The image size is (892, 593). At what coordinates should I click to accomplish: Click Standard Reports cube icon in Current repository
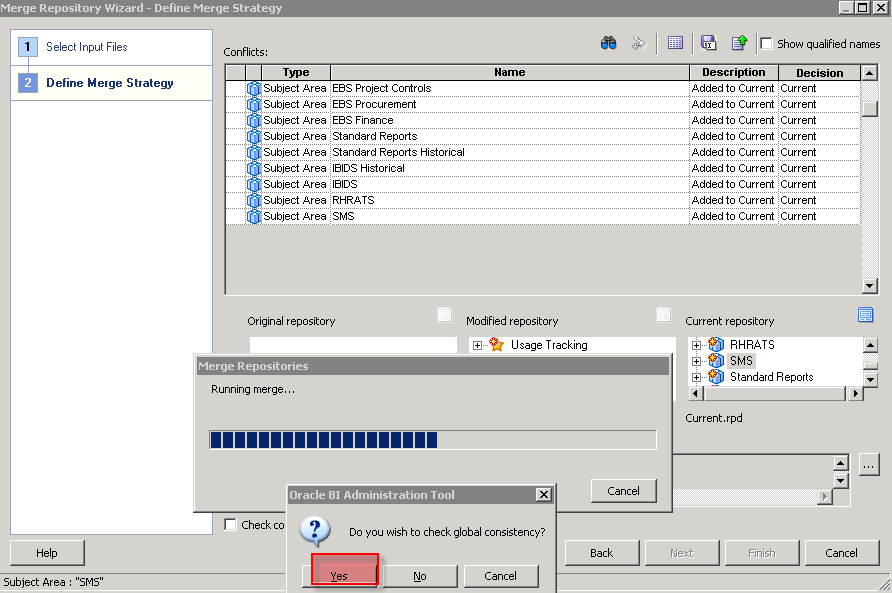pos(716,376)
